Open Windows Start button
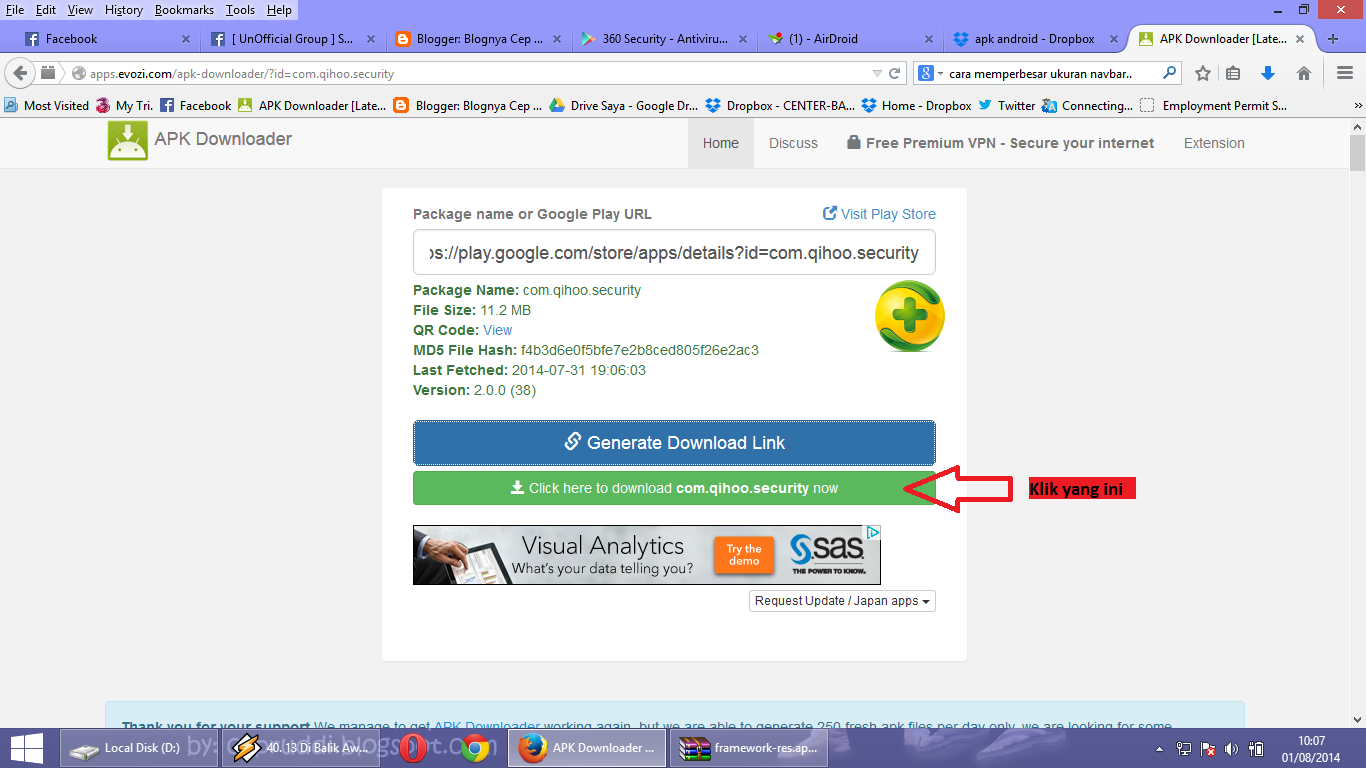This screenshot has height=768, width=1366. (26, 748)
